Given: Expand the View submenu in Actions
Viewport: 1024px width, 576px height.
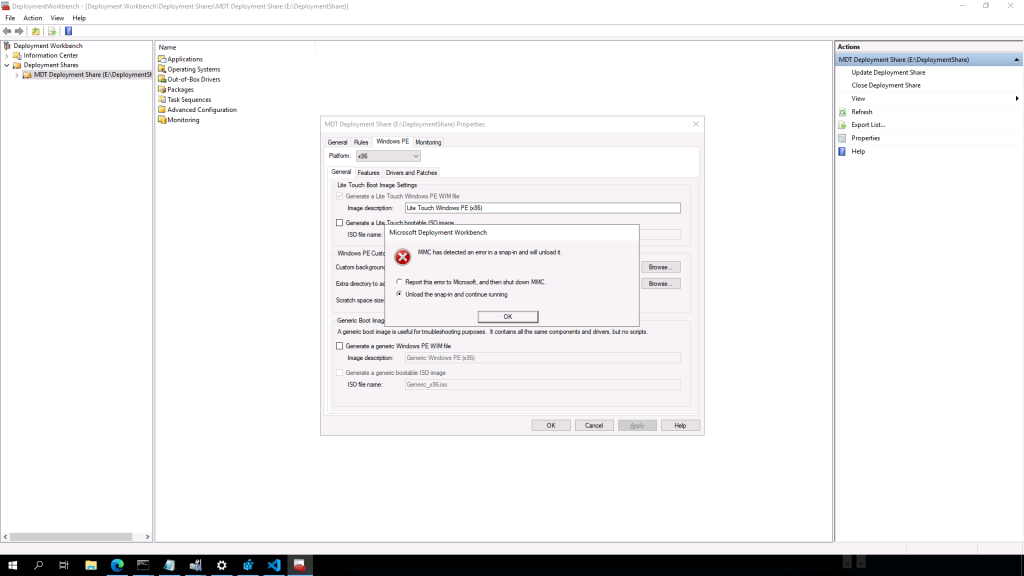Looking at the screenshot, I should point(1016,99).
